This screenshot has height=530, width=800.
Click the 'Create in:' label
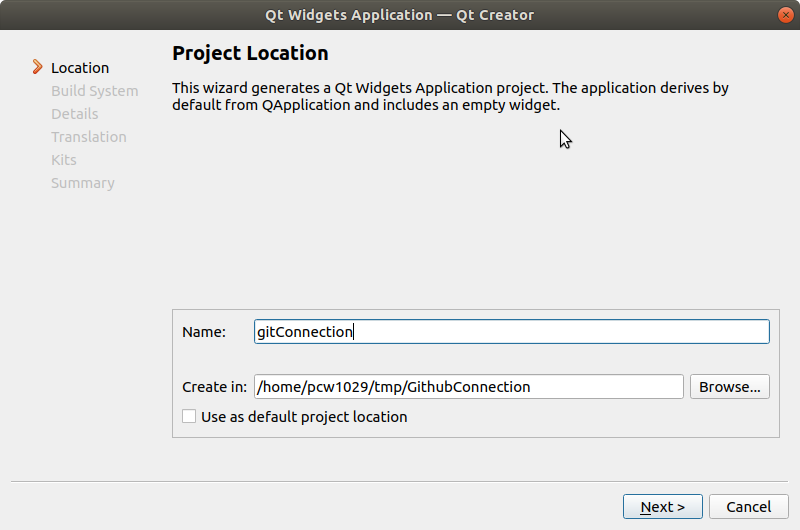[214, 387]
